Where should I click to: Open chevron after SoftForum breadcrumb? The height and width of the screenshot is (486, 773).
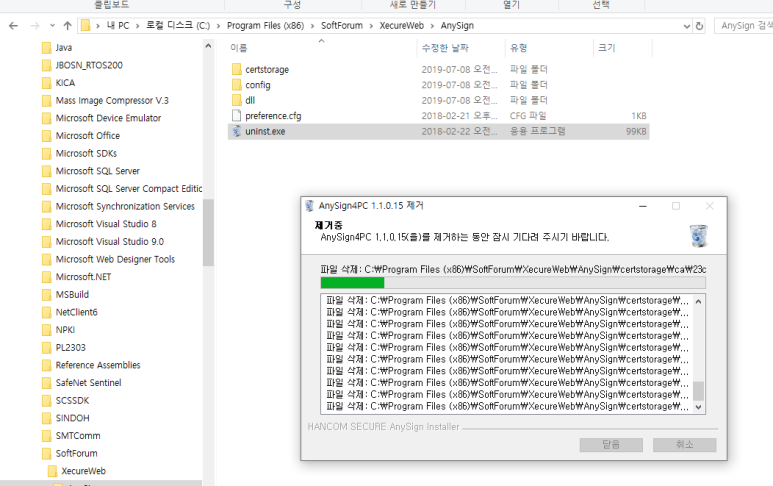(x=371, y=26)
